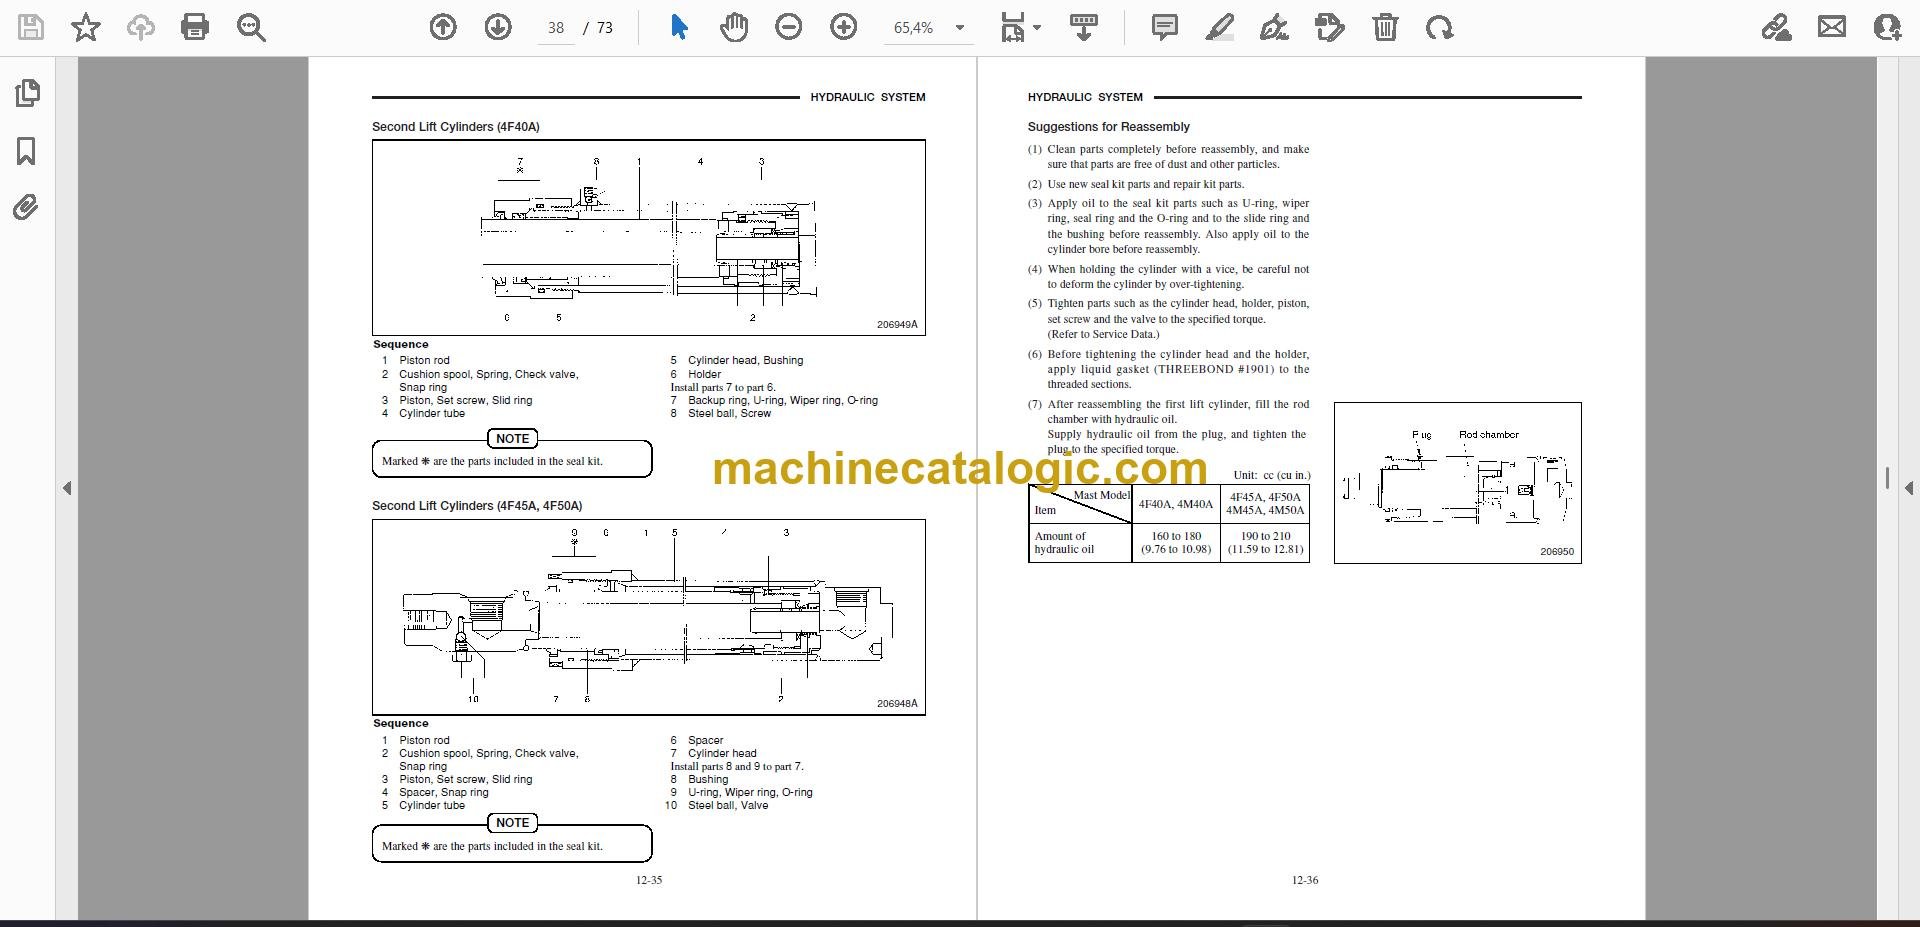Upload file to cloud icon
Viewport: 1920px width, 927px height.
tap(140, 27)
